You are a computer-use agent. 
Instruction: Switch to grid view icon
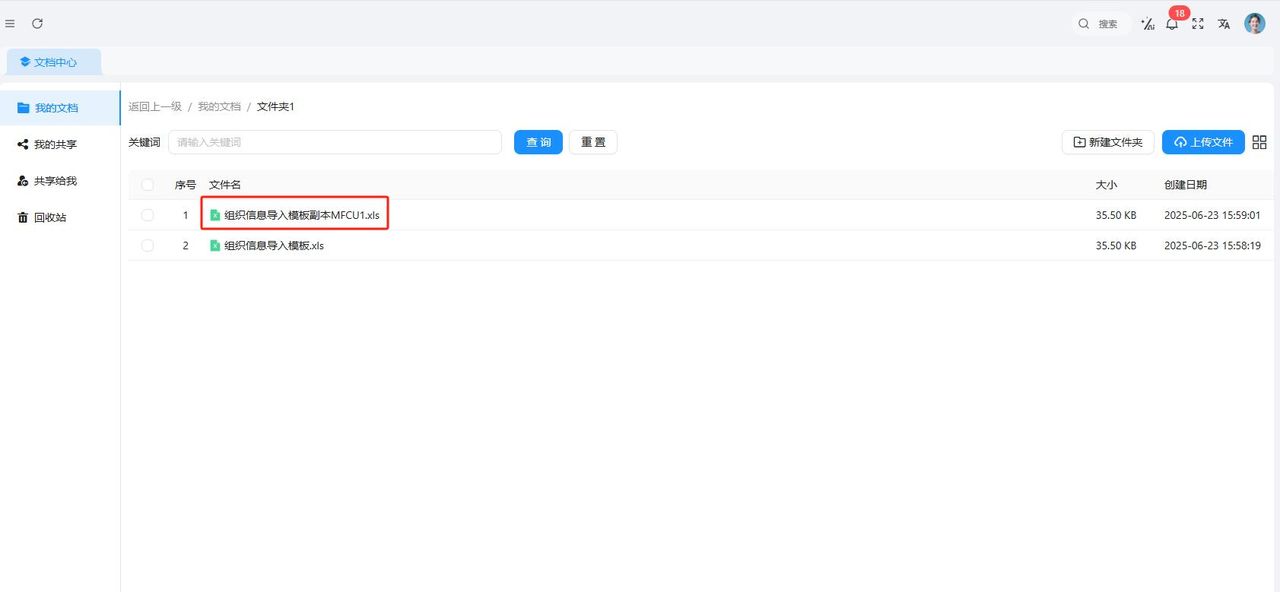(x=1260, y=142)
